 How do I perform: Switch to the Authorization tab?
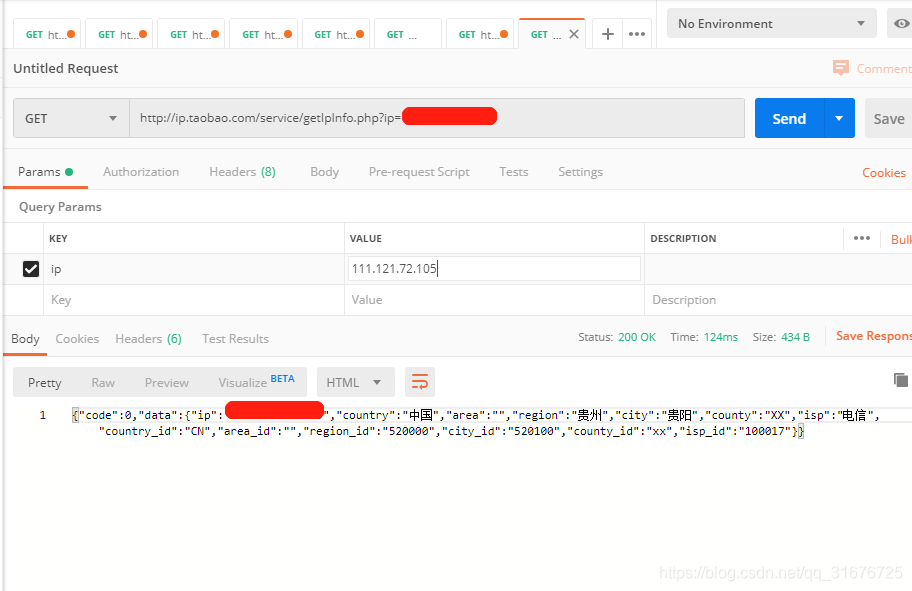(141, 172)
